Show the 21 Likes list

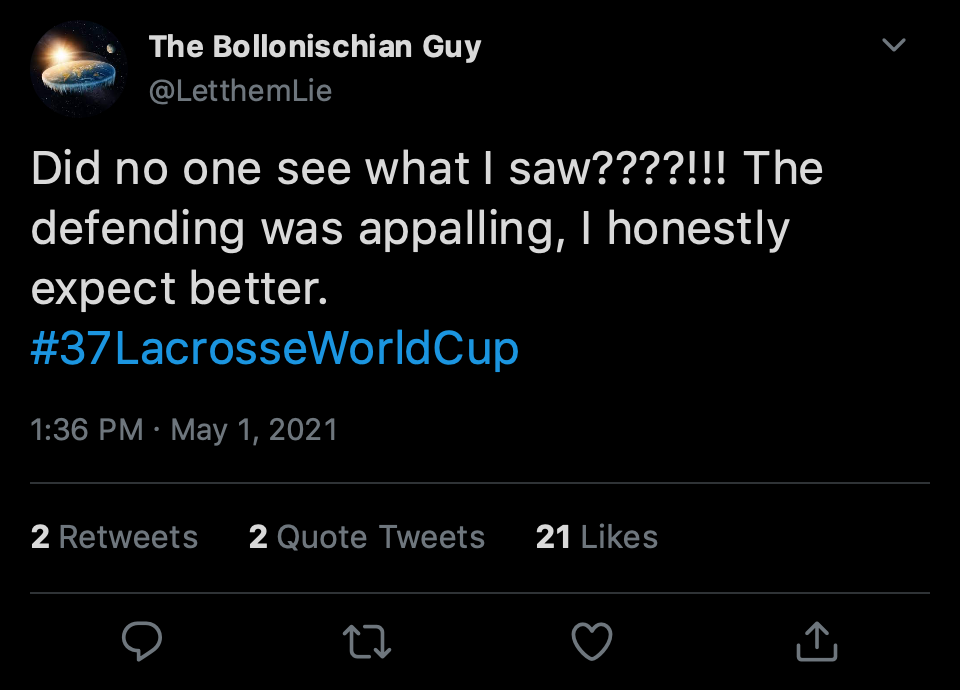pyautogui.click(x=596, y=537)
